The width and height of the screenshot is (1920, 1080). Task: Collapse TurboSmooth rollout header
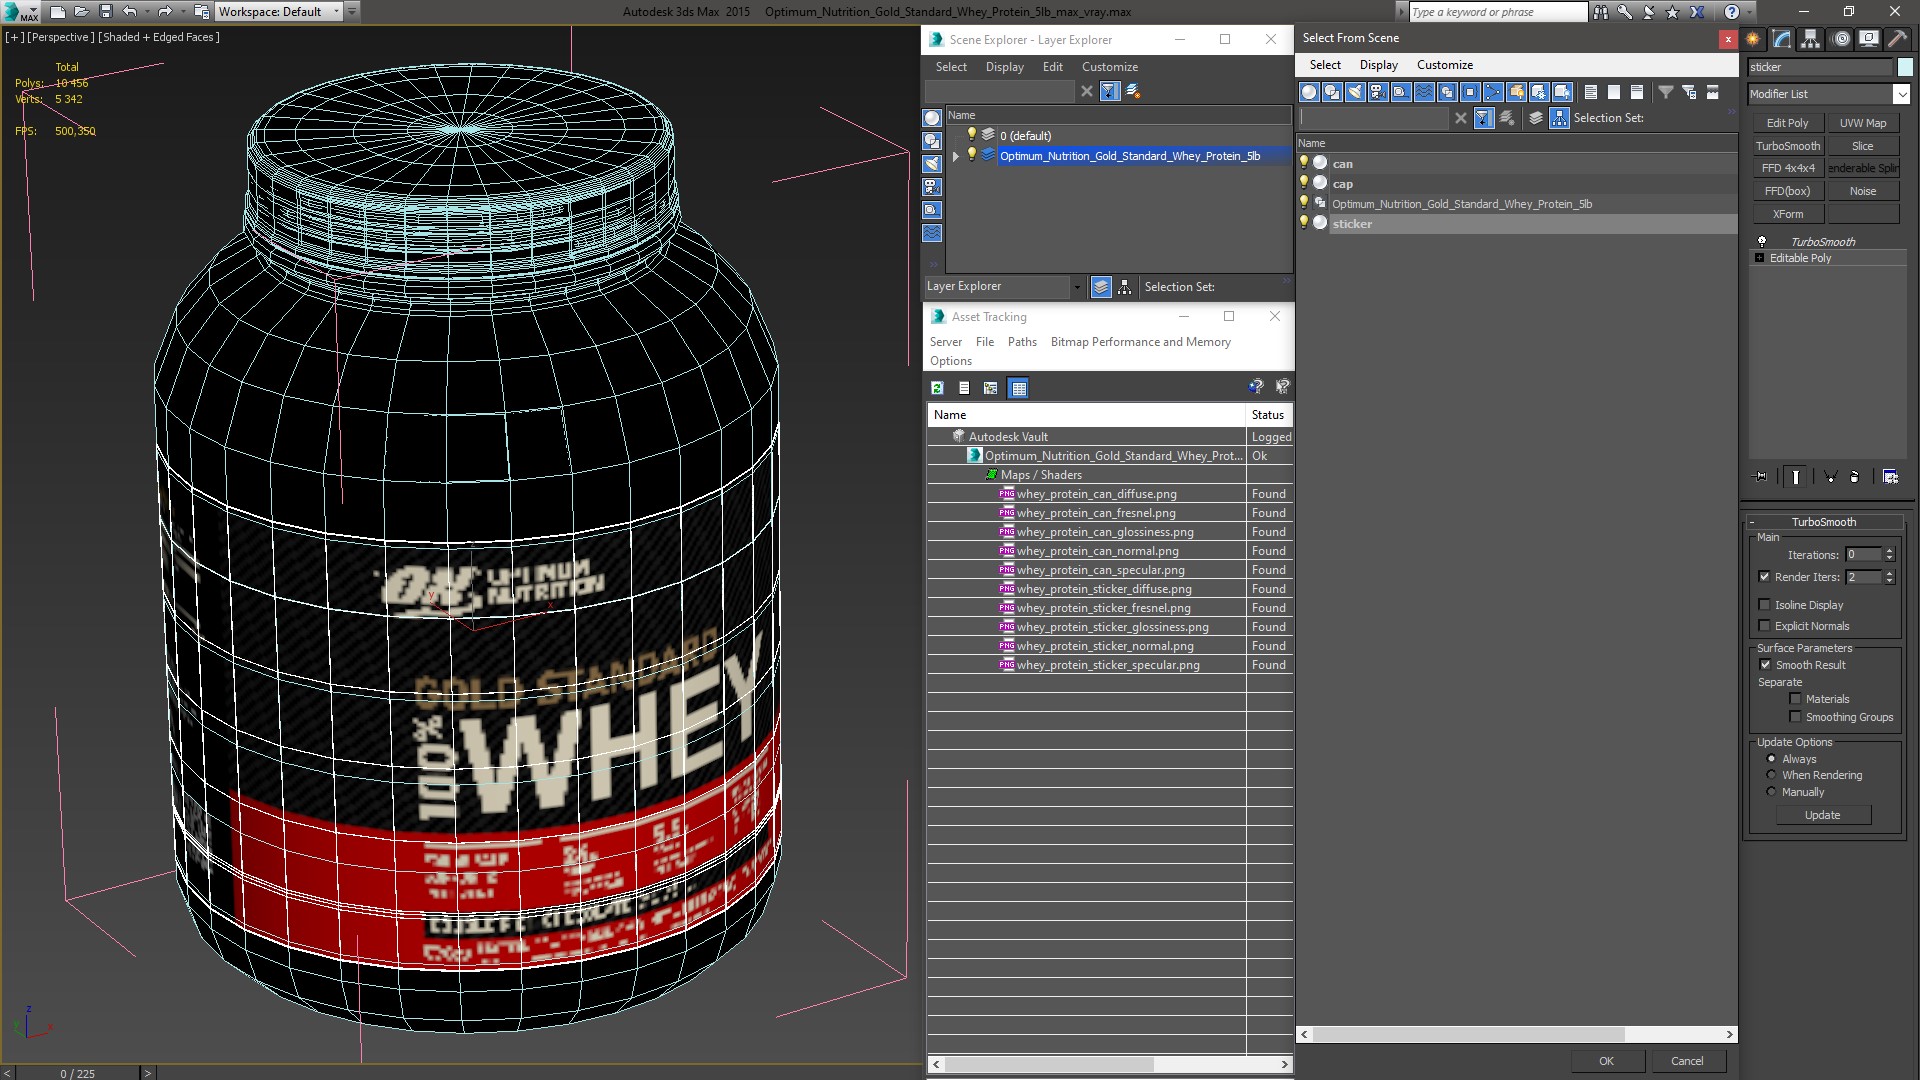tap(1824, 522)
